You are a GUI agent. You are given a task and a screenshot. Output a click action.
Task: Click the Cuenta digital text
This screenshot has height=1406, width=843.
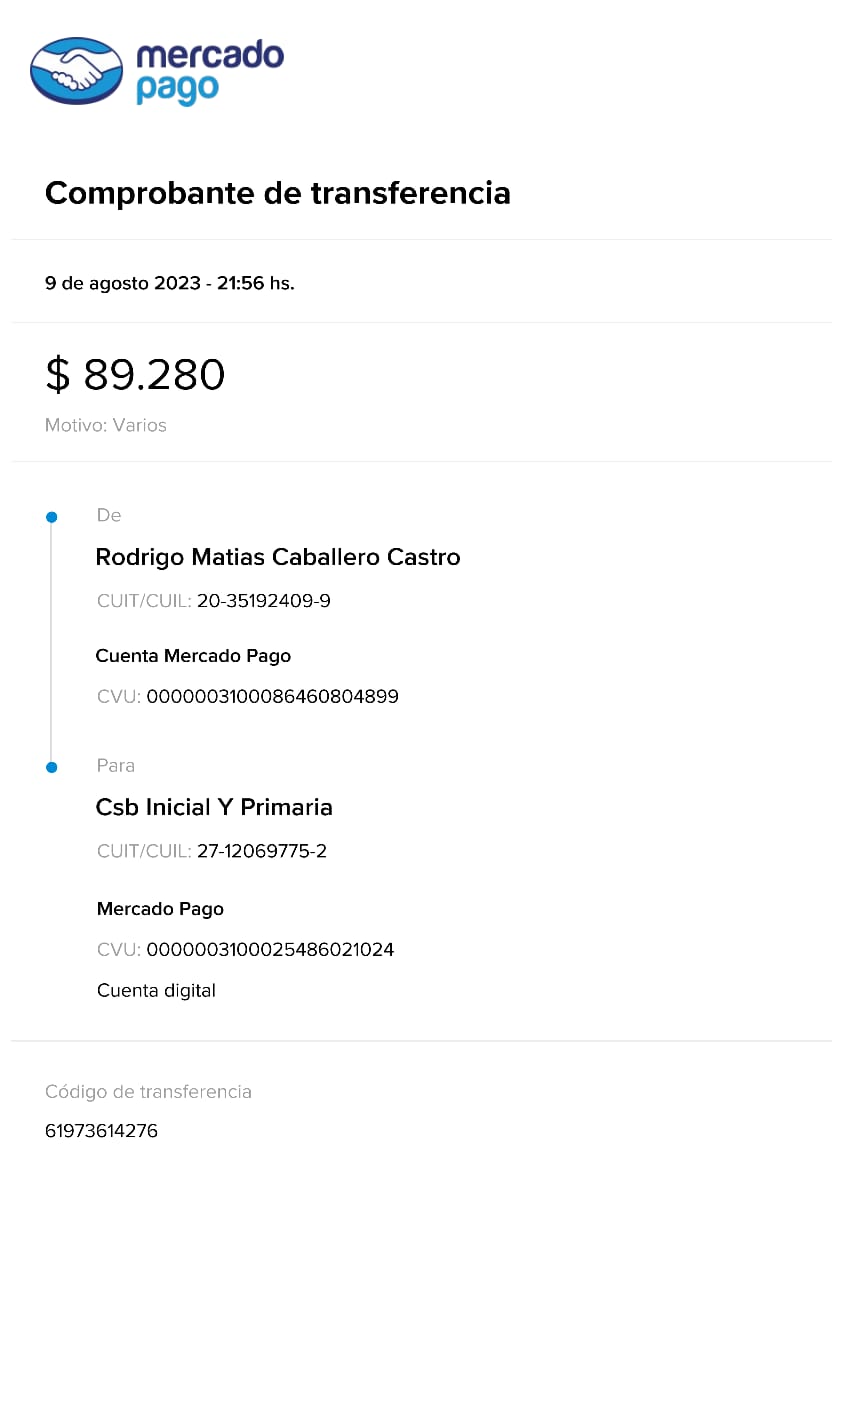pyautogui.click(x=156, y=990)
